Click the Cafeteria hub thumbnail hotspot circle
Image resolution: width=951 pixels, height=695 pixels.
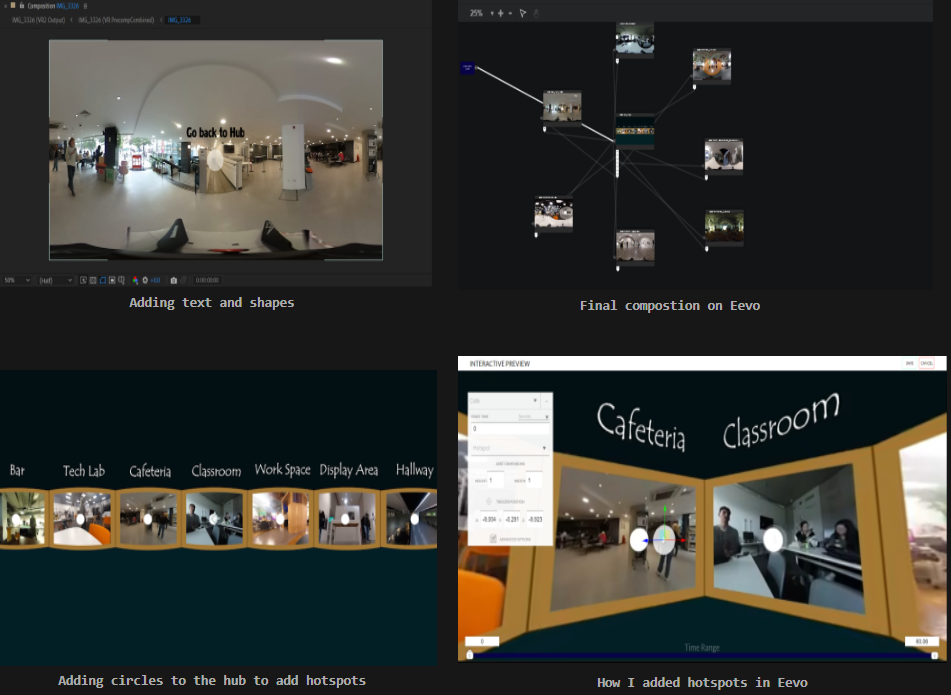[x=147, y=519]
